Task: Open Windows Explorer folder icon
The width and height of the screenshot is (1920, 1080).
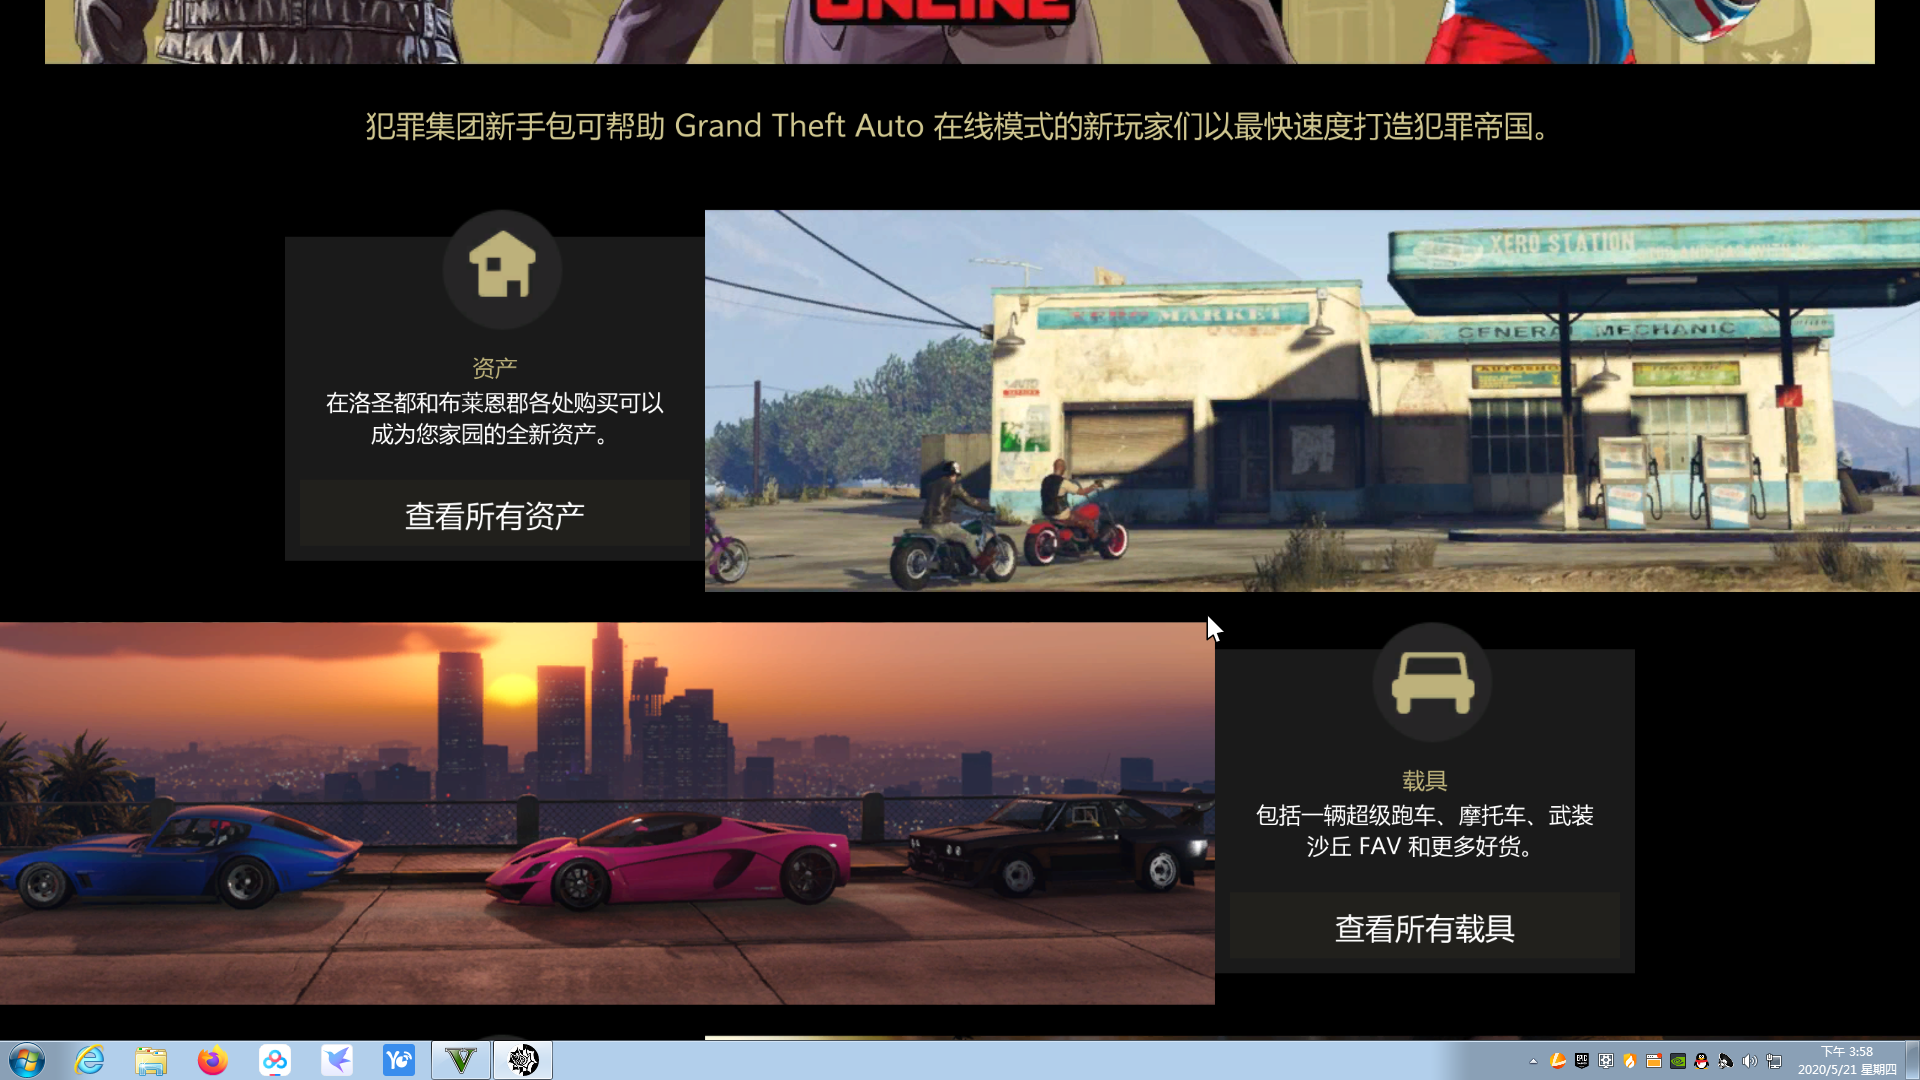Action: (151, 1060)
